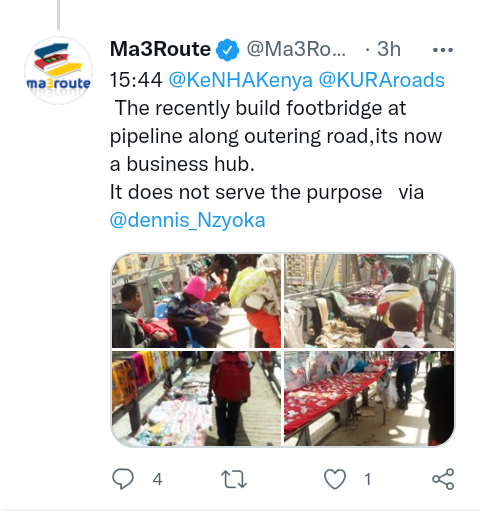Open the three-dot more options menu
Screen dimensions: 480x523
pos(443,50)
